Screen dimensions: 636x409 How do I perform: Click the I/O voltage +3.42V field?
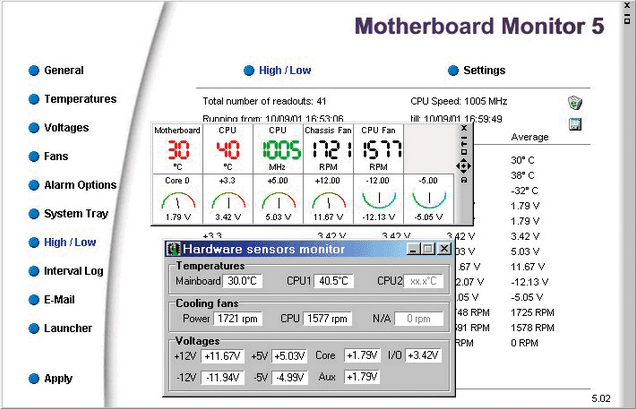(x=423, y=355)
